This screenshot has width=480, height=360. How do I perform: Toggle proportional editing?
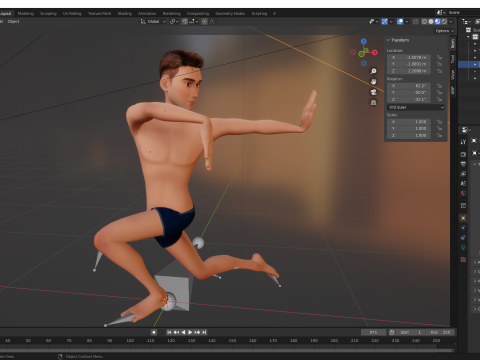click(x=204, y=21)
